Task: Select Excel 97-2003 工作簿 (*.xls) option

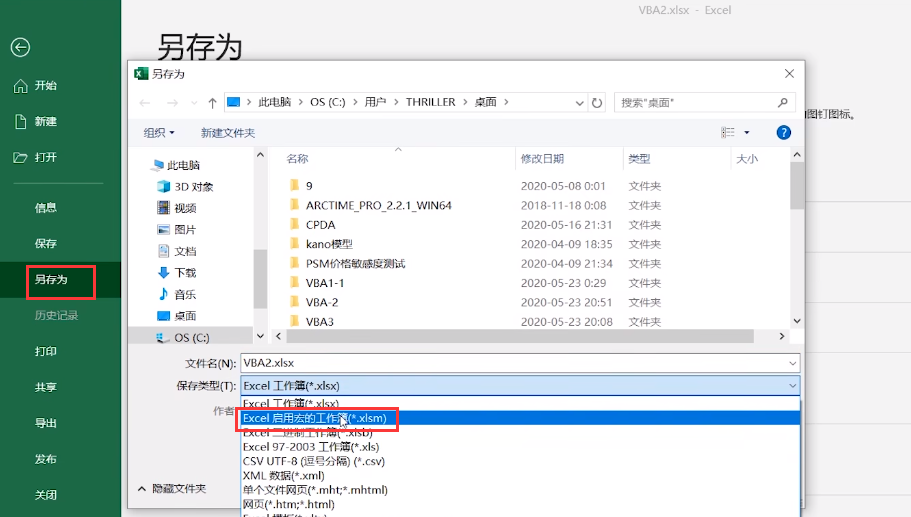Action: pyautogui.click(x=520, y=447)
